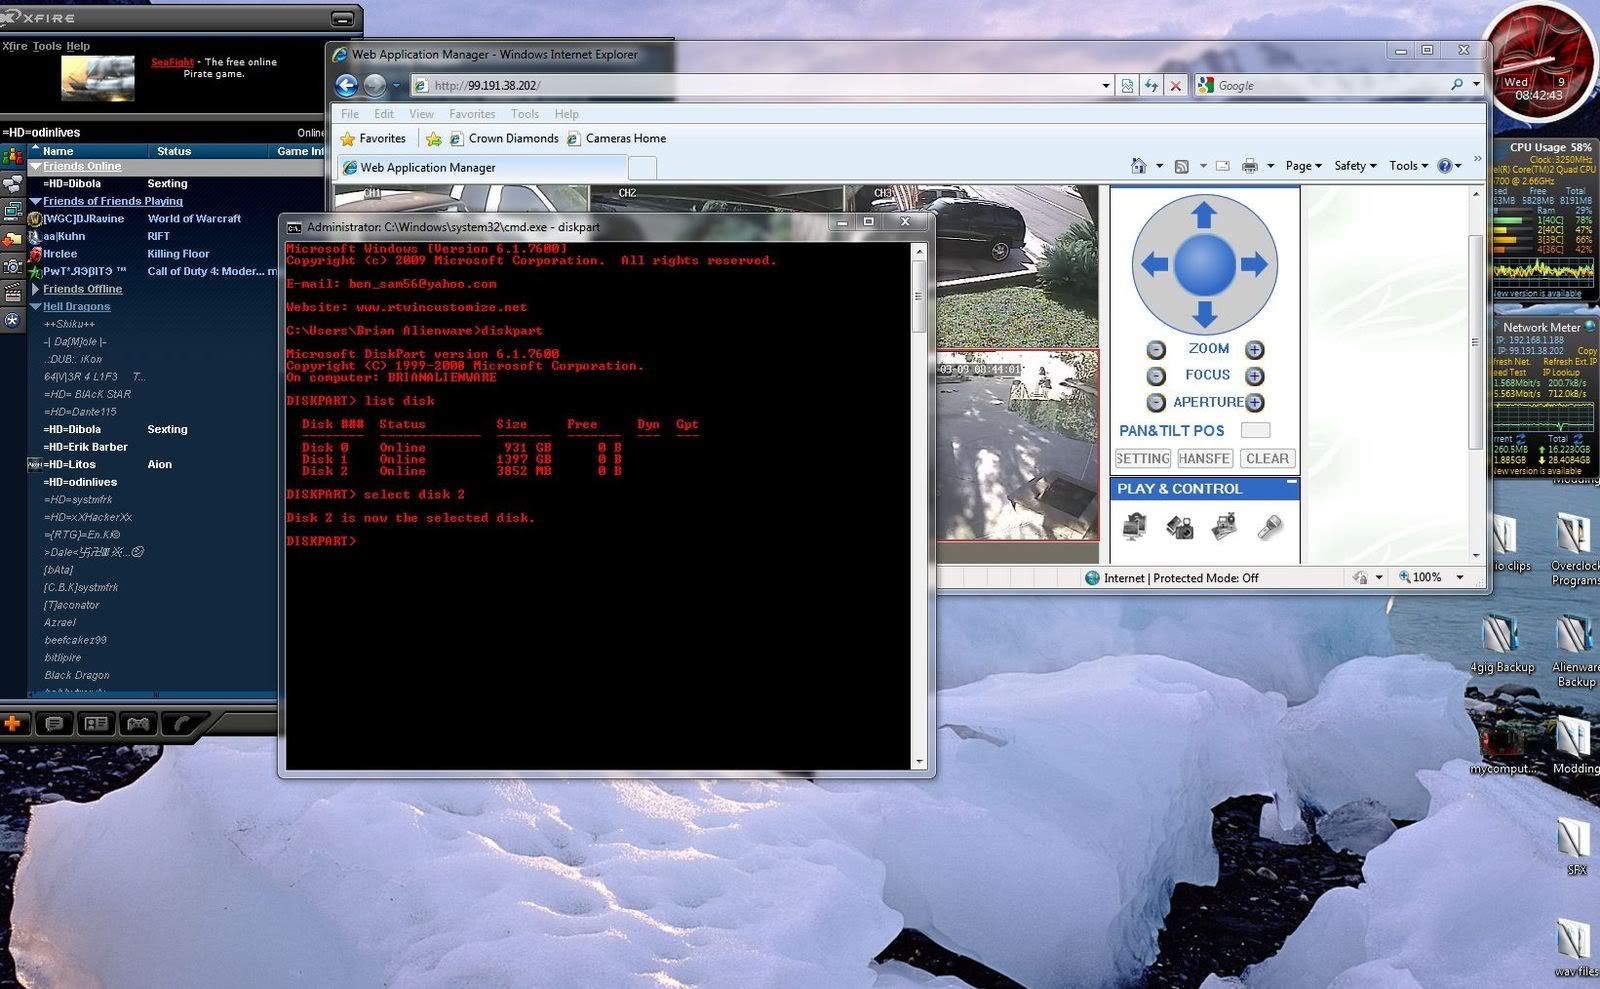Open Cameras Home favorites link
Image resolution: width=1600 pixels, height=989 pixels.
[616, 139]
